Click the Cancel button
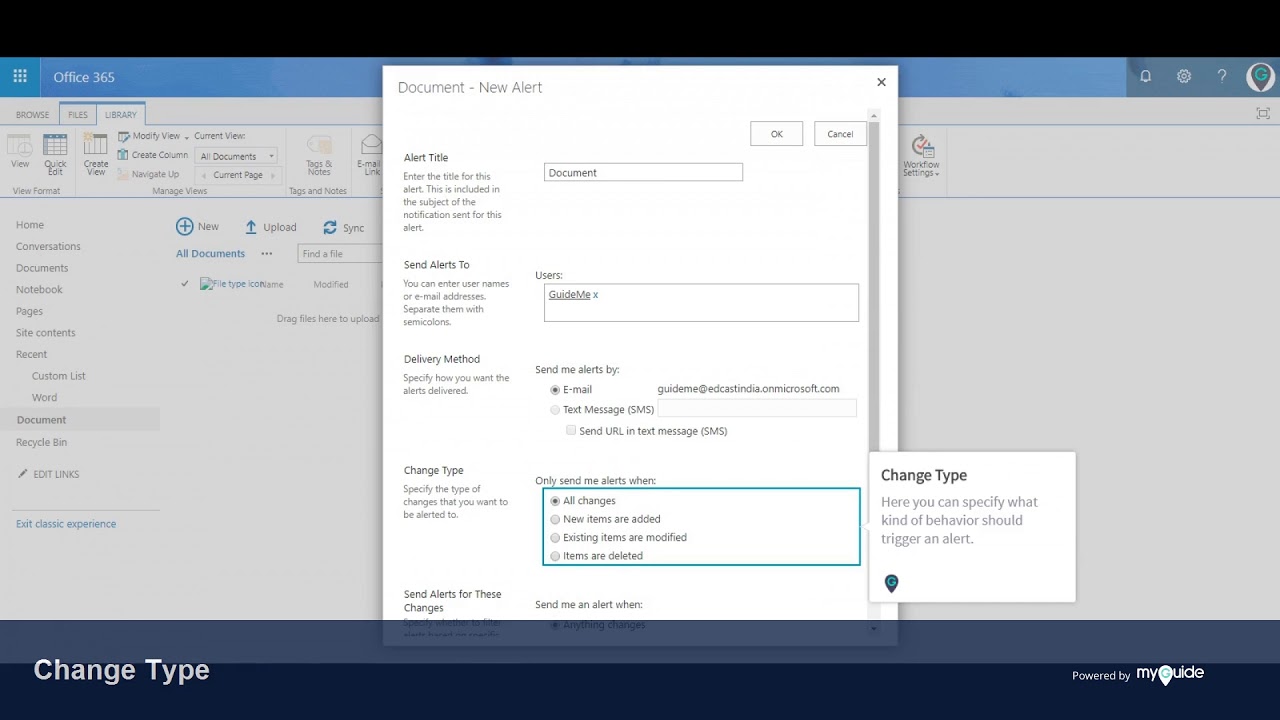1280x720 pixels. pyautogui.click(x=840, y=134)
